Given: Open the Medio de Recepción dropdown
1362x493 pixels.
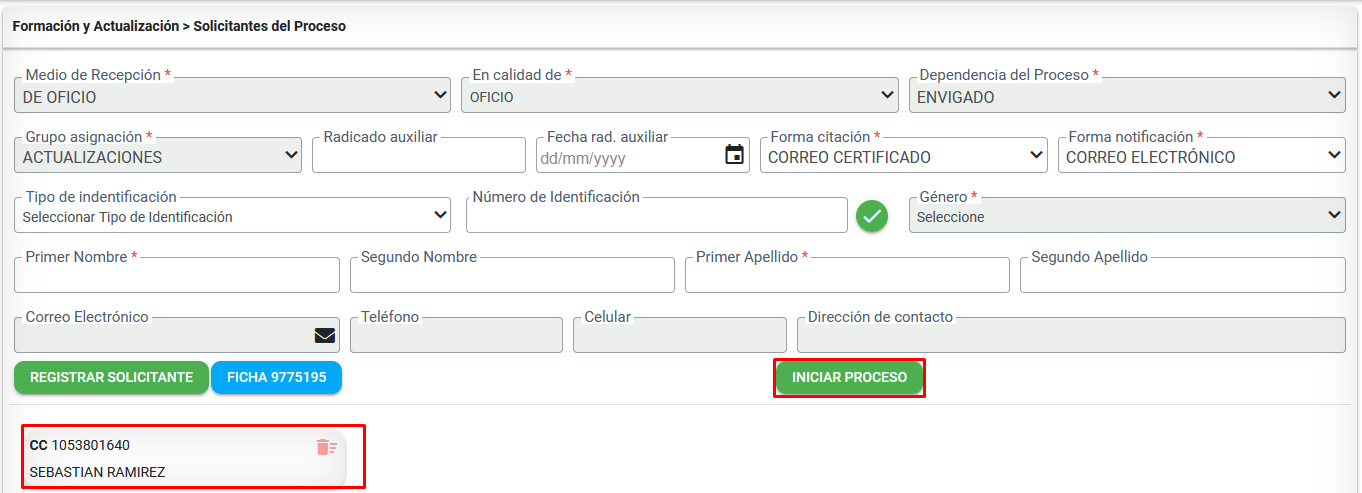Looking at the screenshot, I should [x=233, y=95].
